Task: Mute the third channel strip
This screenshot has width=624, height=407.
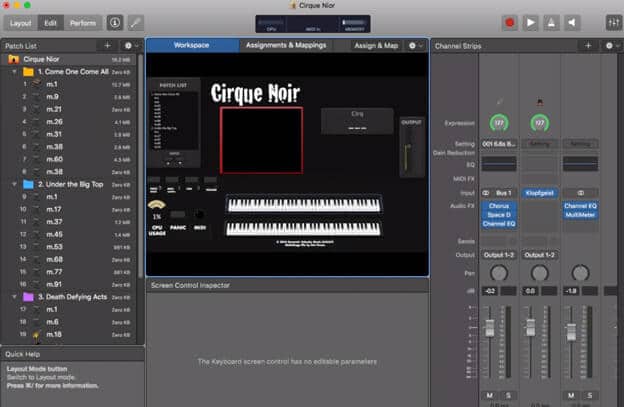Action: tap(571, 395)
